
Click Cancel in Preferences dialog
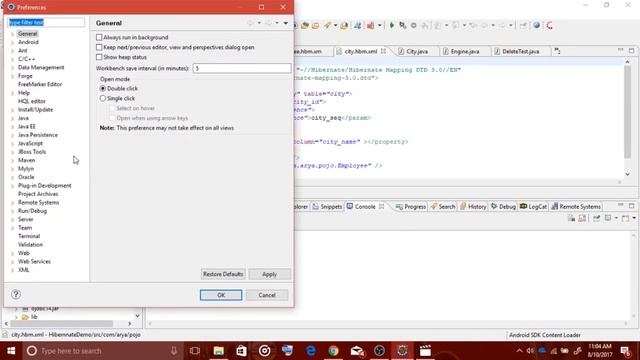point(267,295)
